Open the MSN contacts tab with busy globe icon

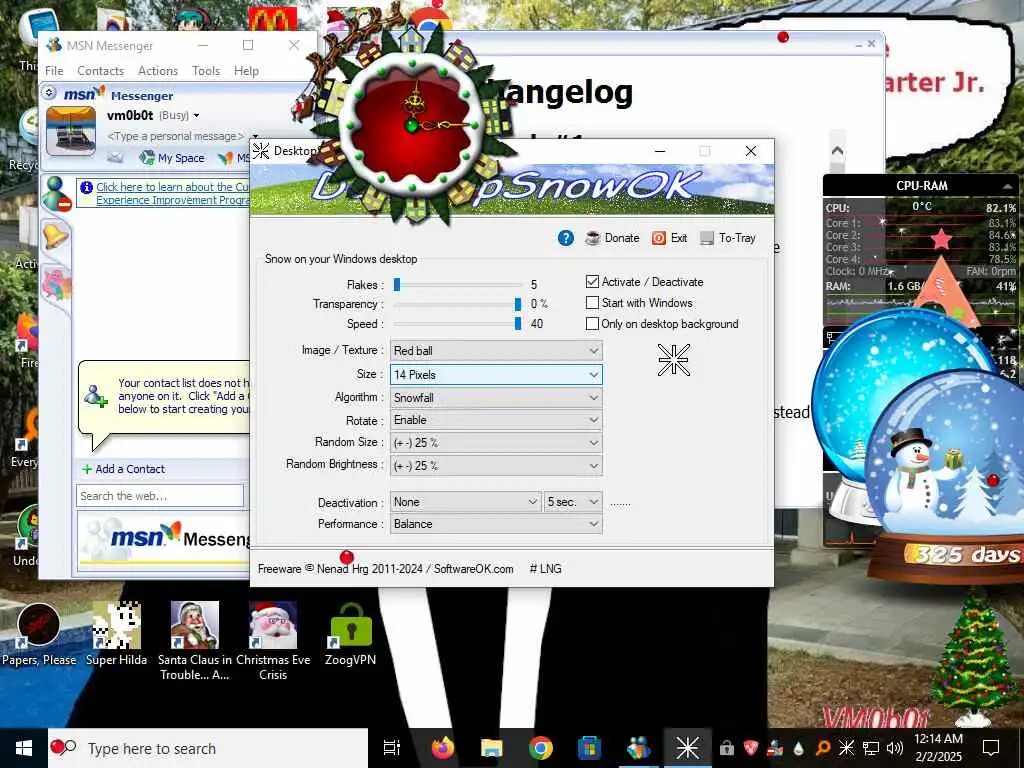tap(56, 194)
